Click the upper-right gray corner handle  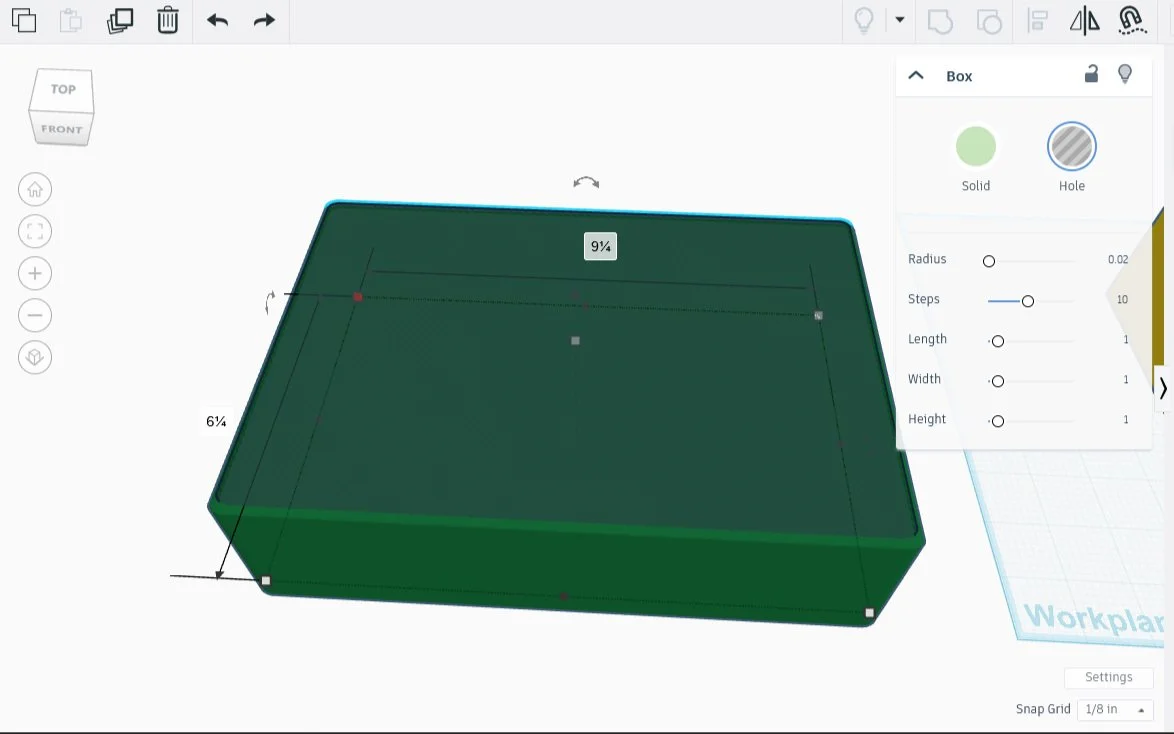click(818, 316)
